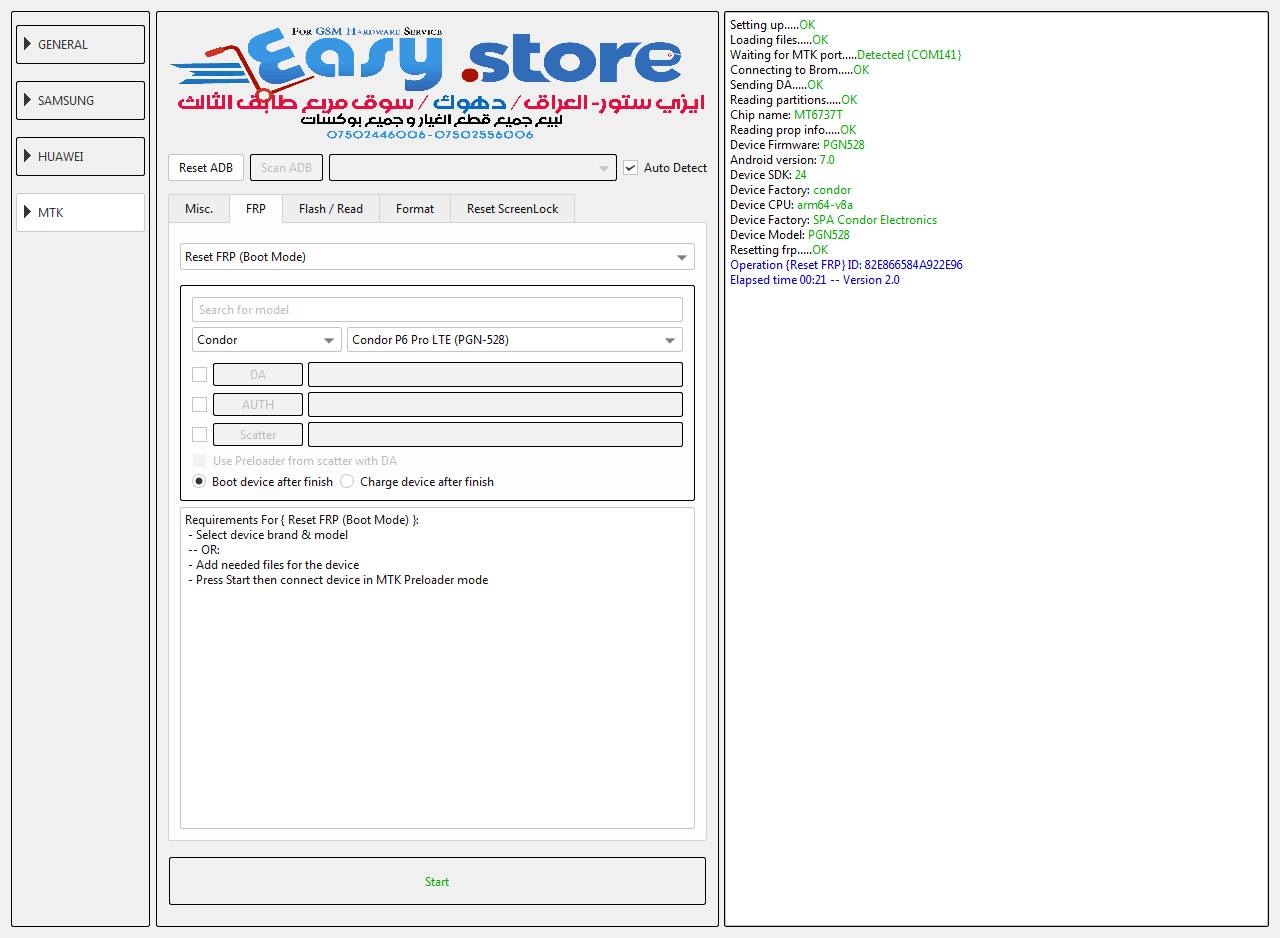
Task: Click the AUTH file path field
Action: [x=496, y=405]
